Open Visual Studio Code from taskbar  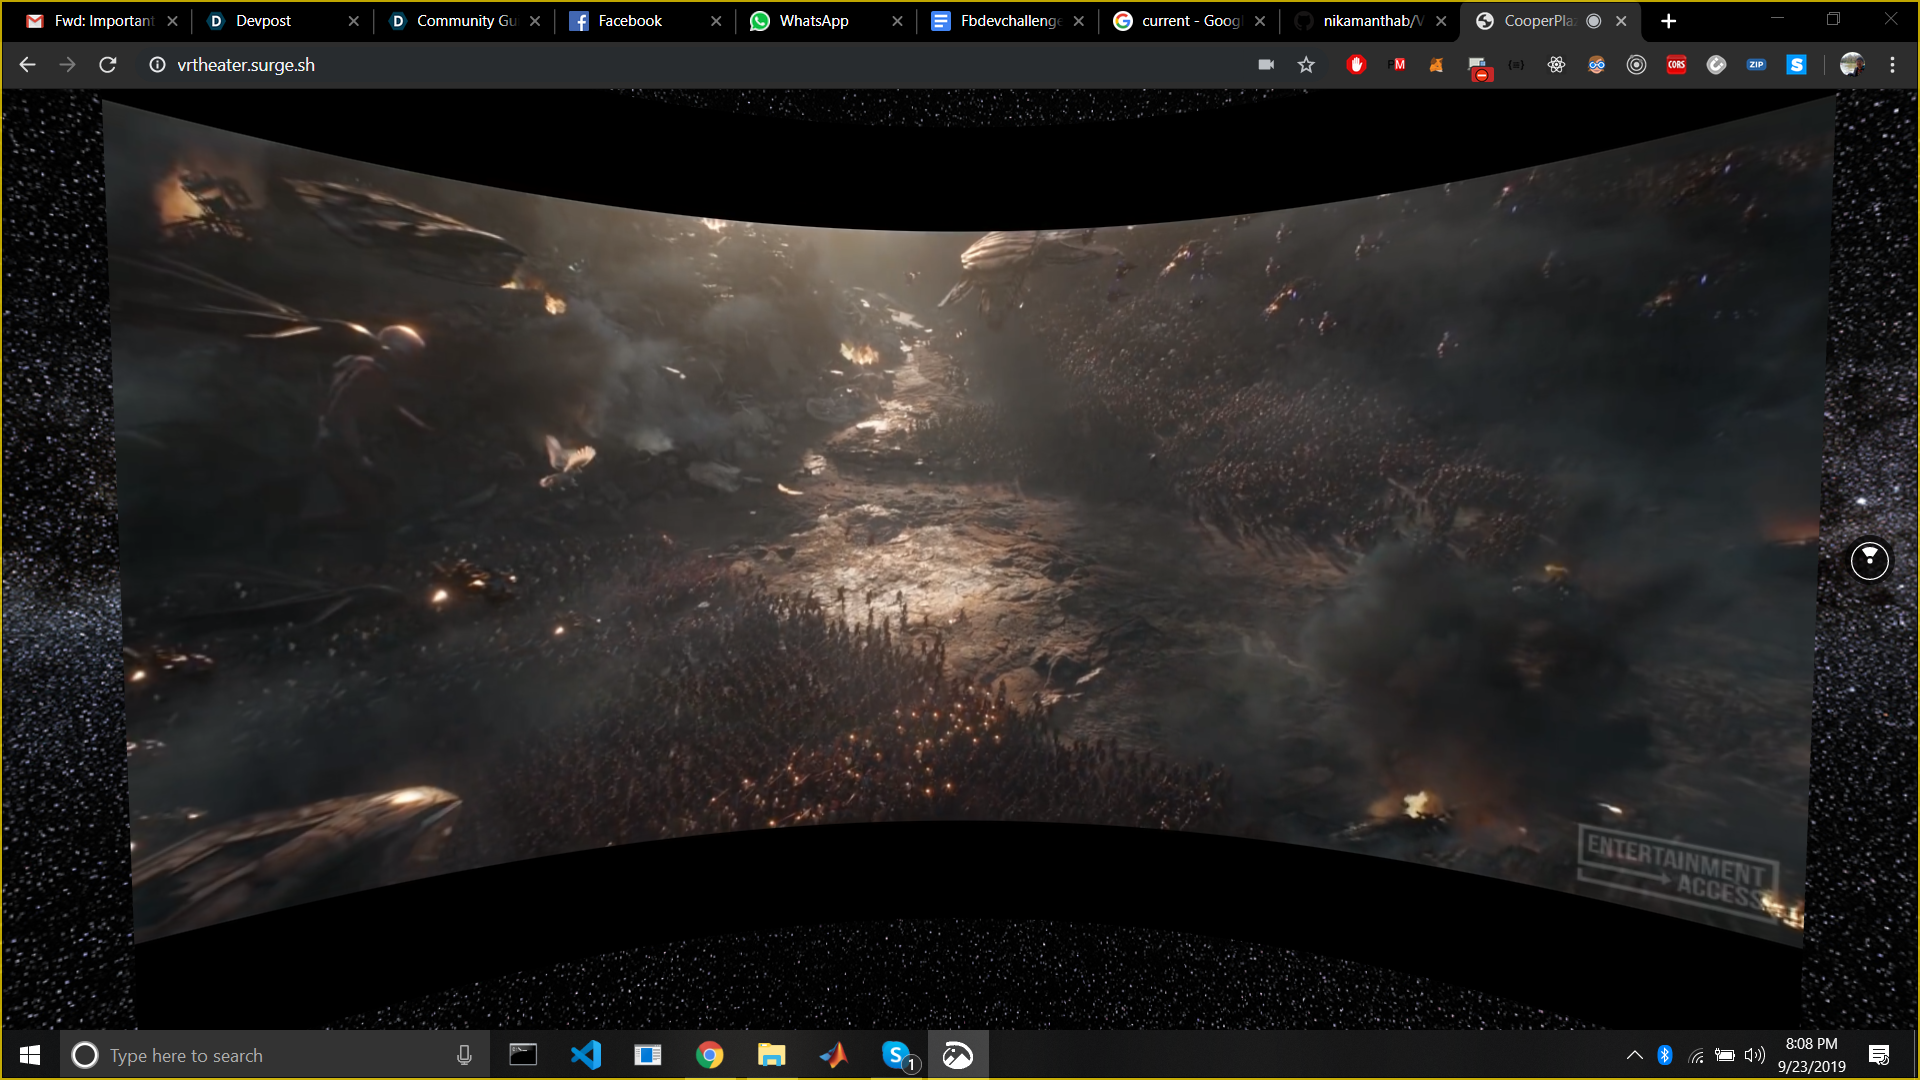pos(585,1055)
